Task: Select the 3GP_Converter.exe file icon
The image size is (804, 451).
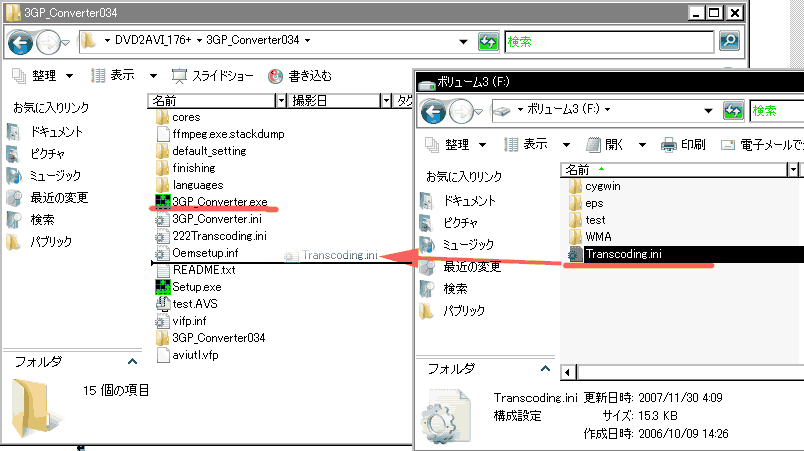Action: click(x=163, y=201)
